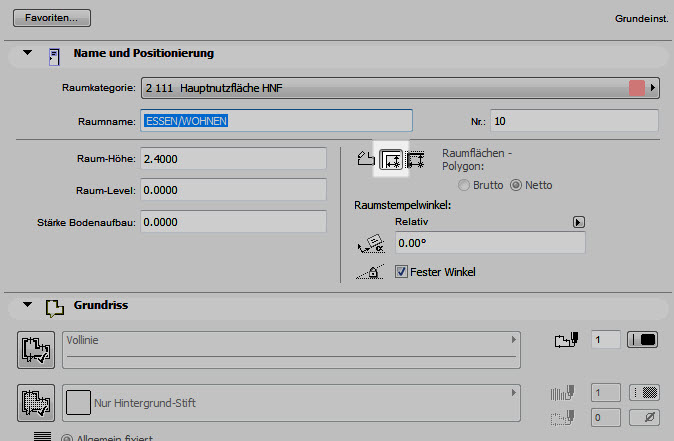Viewport: 674px width, 441px height.
Task: Click the background pen transparent swatch
Action: point(644,417)
